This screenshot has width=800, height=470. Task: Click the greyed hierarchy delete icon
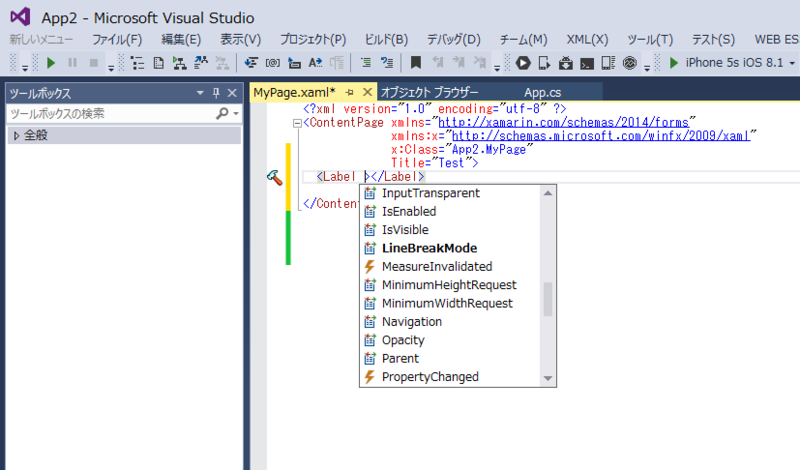tap(222, 63)
